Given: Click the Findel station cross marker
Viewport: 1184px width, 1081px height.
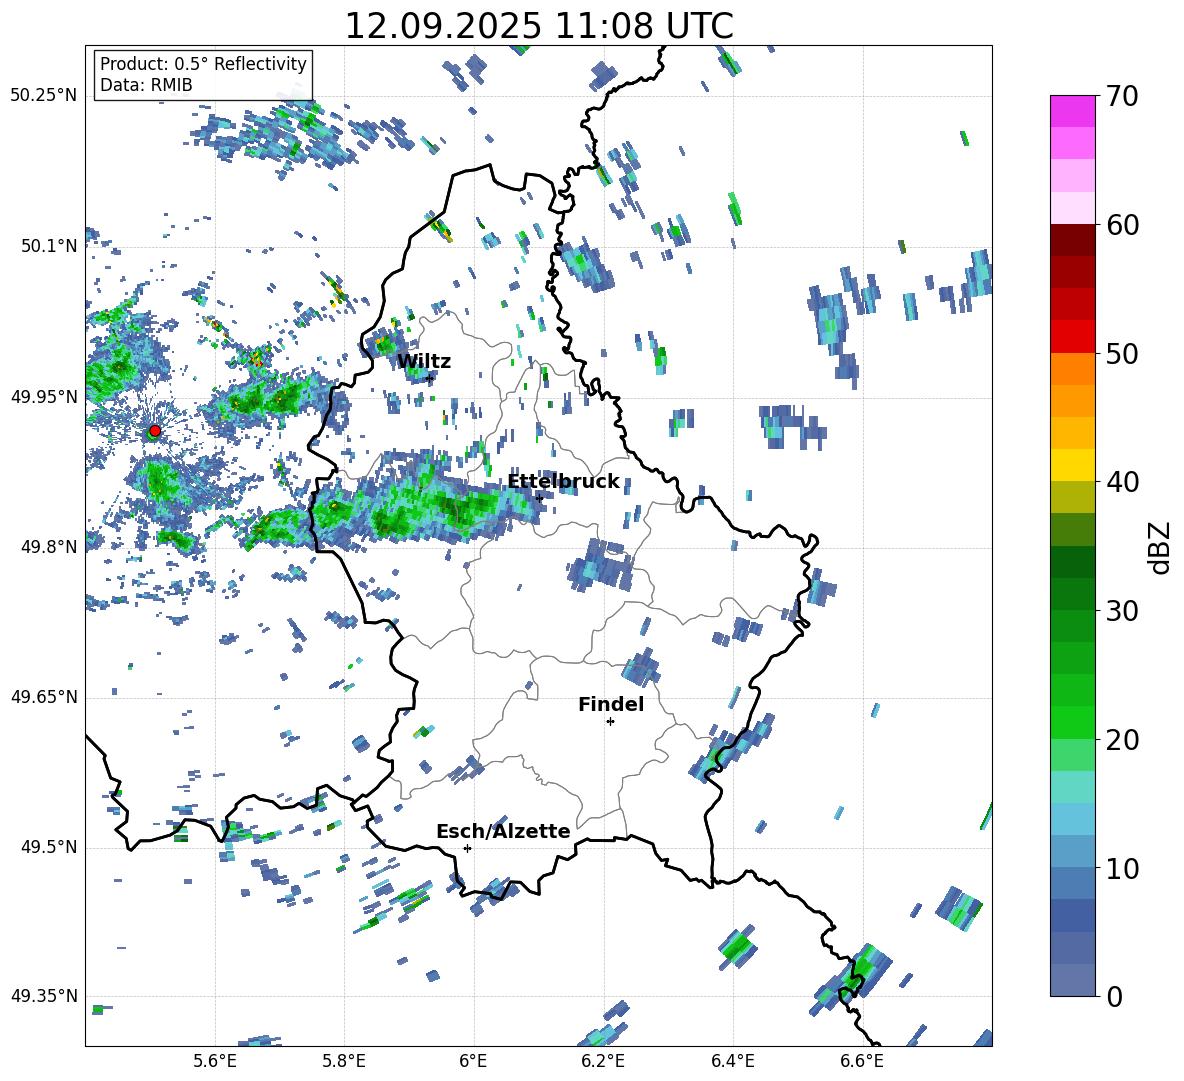Looking at the screenshot, I should click(610, 722).
